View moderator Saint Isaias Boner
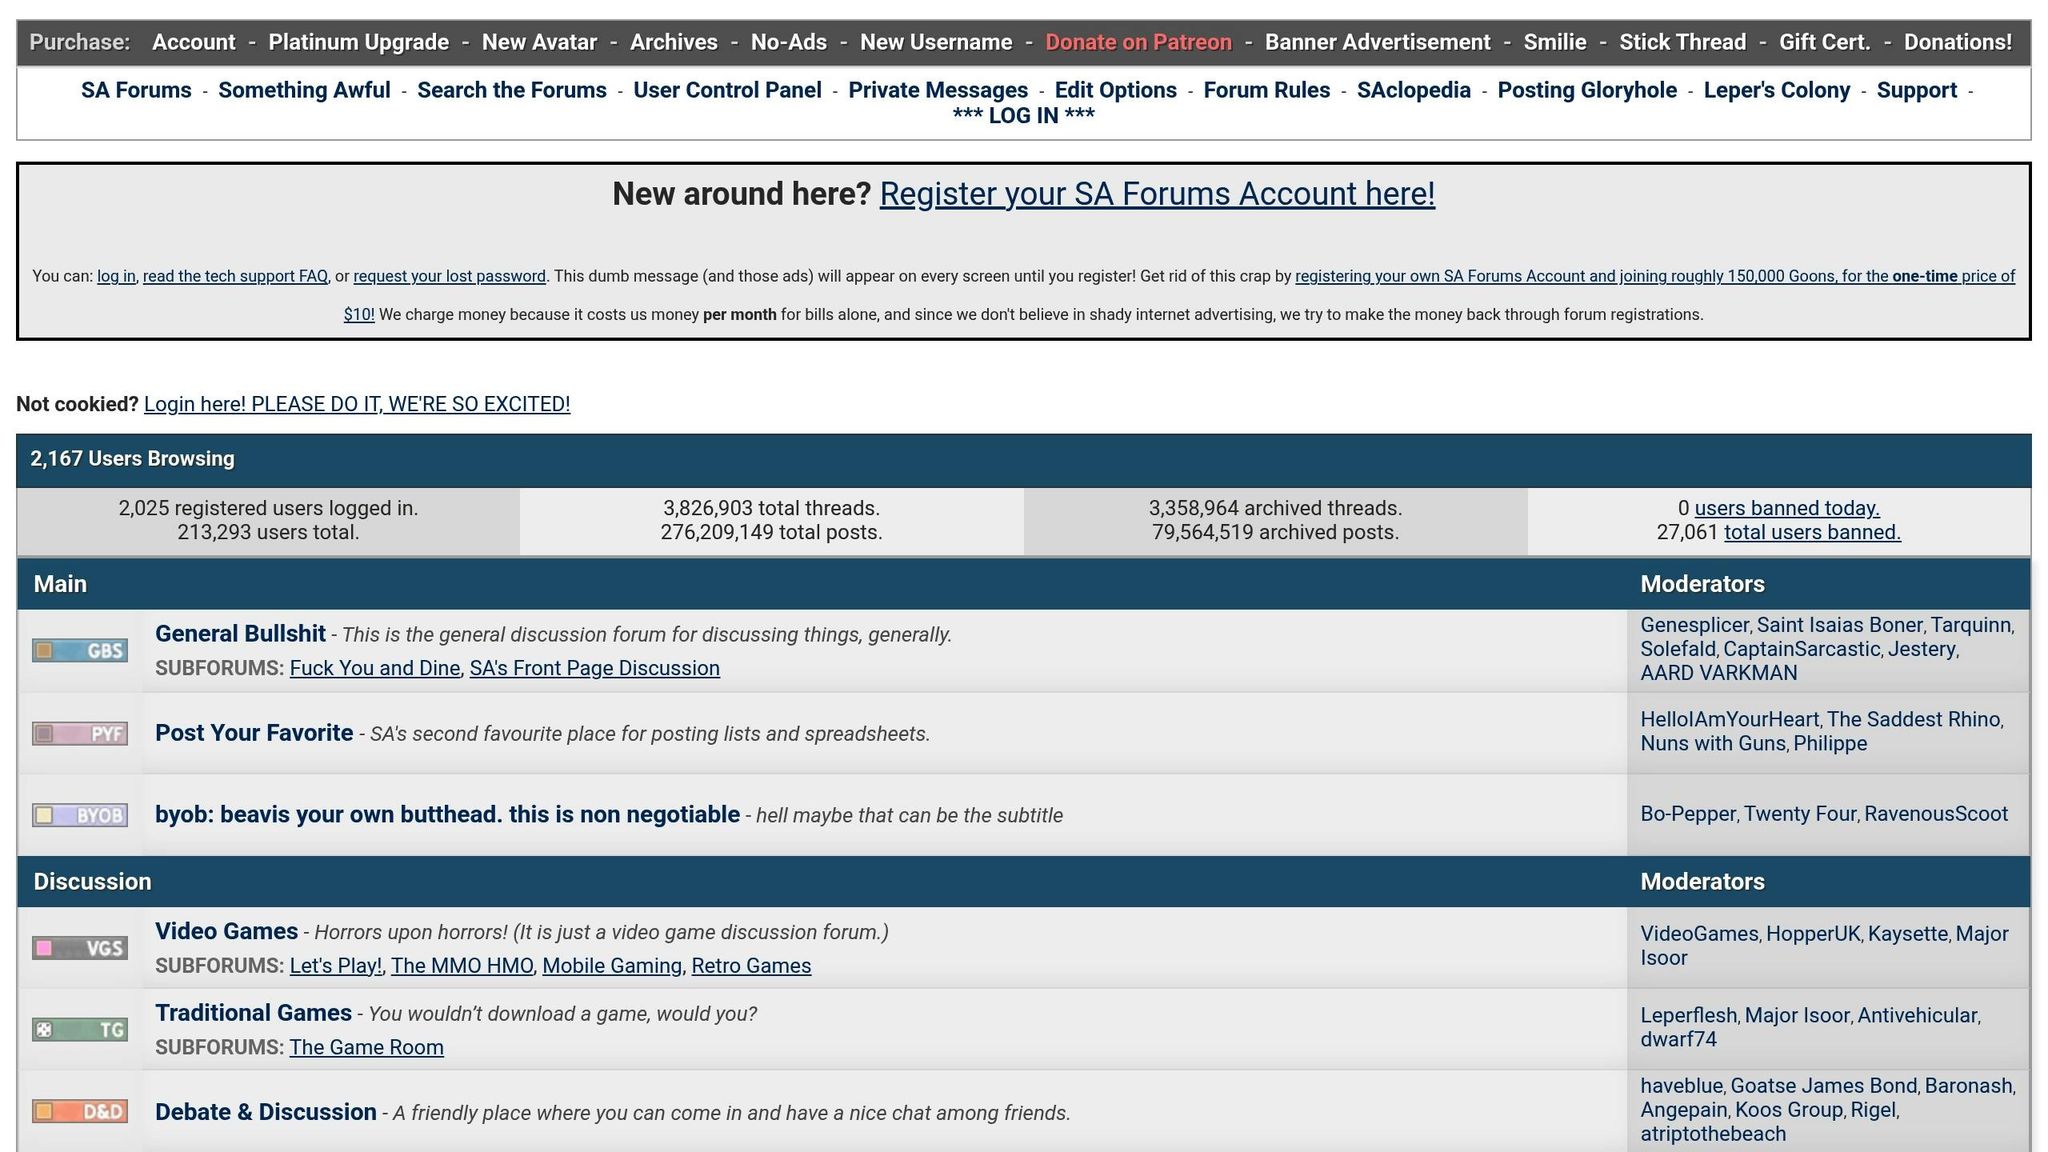This screenshot has width=2048, height=1152. (1840, 625)
